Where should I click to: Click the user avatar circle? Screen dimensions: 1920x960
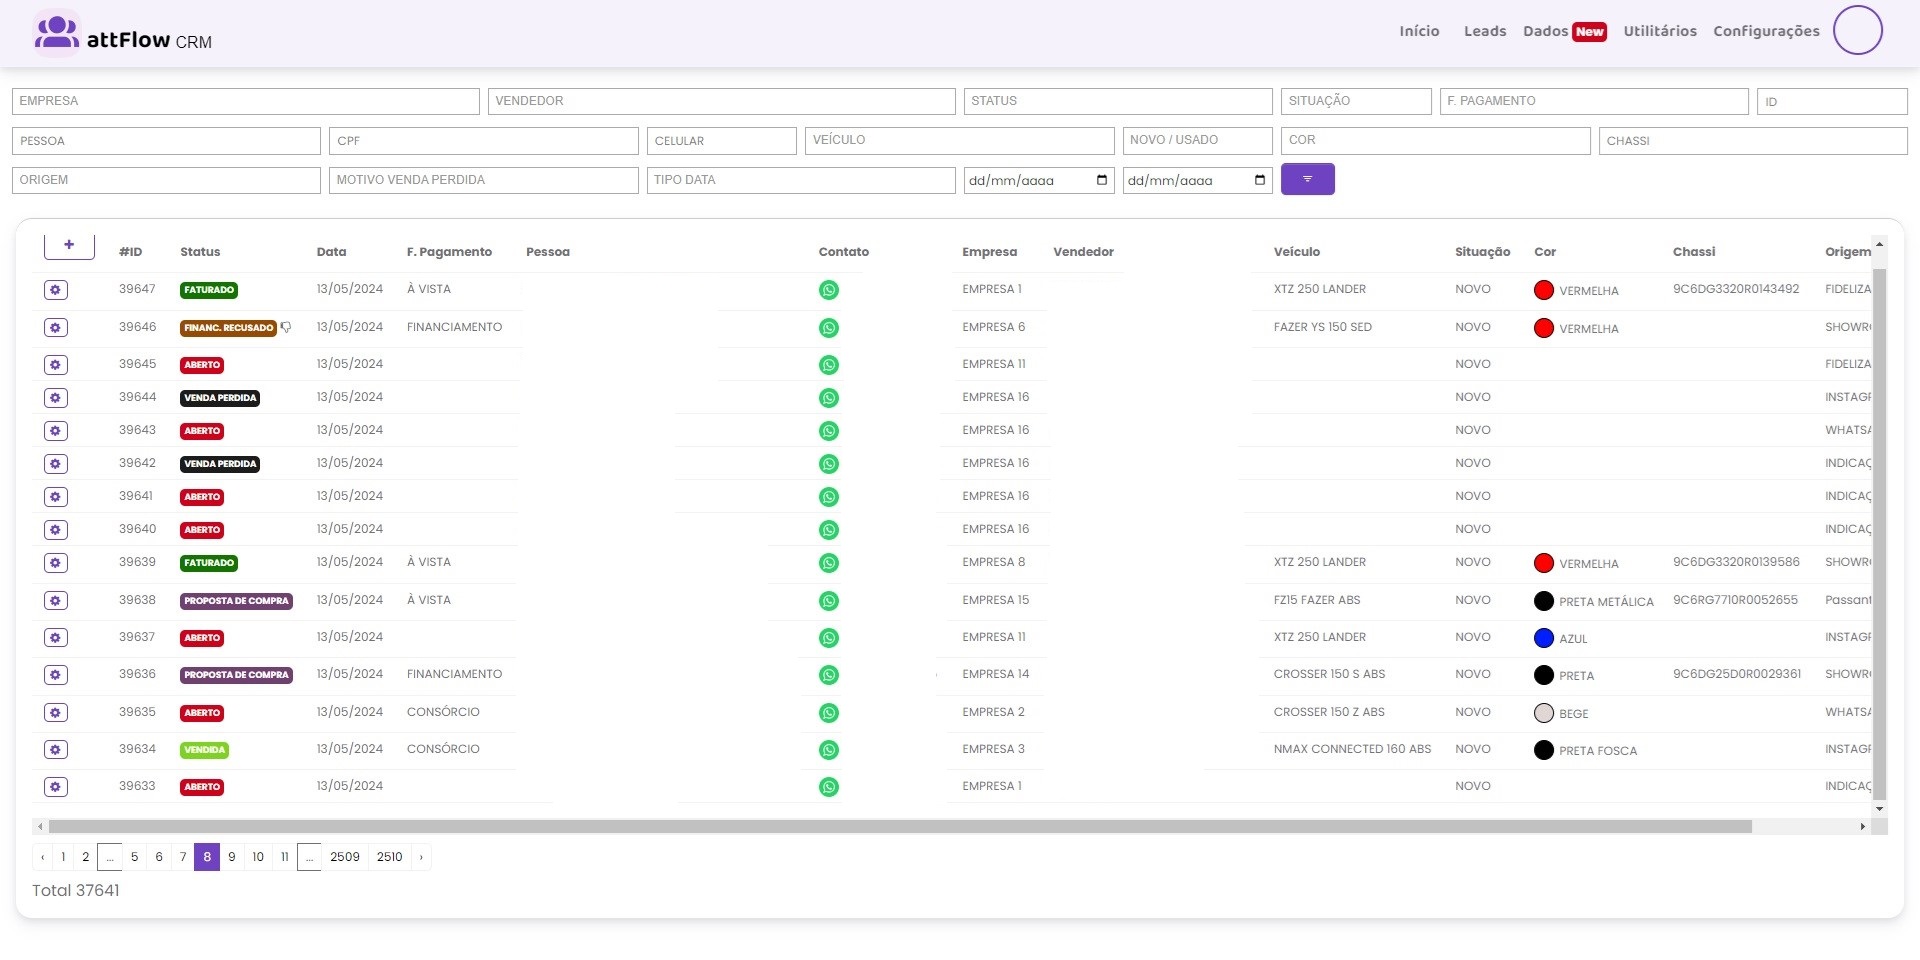click(x=1857, y=30)
